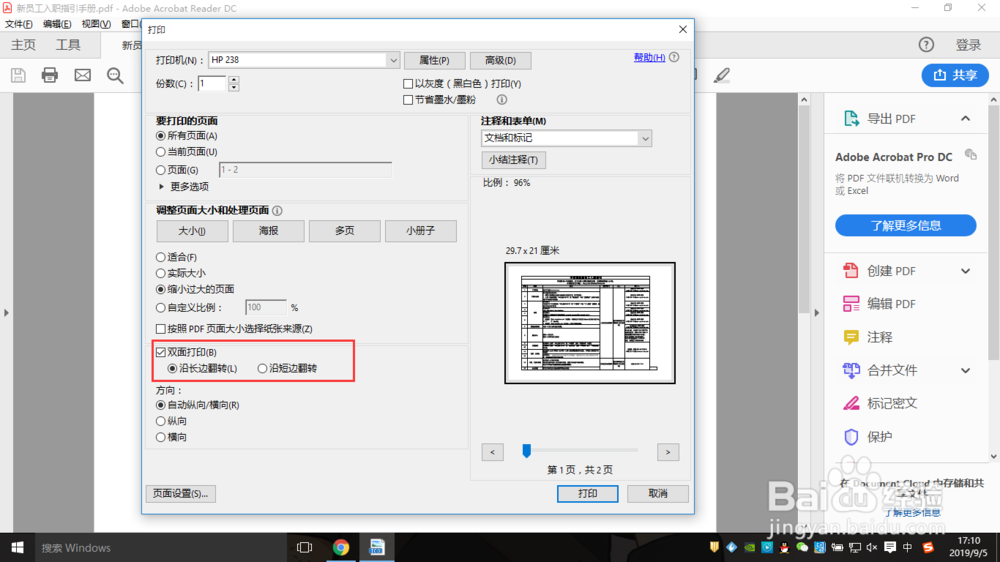Open Chrome from the taskbar
1000x562 pixels.
click(341, 547)
